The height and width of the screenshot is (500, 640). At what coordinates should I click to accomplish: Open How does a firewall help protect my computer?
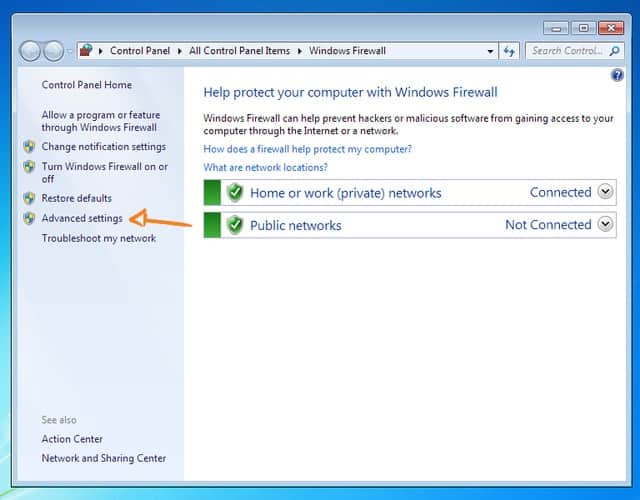307,149
